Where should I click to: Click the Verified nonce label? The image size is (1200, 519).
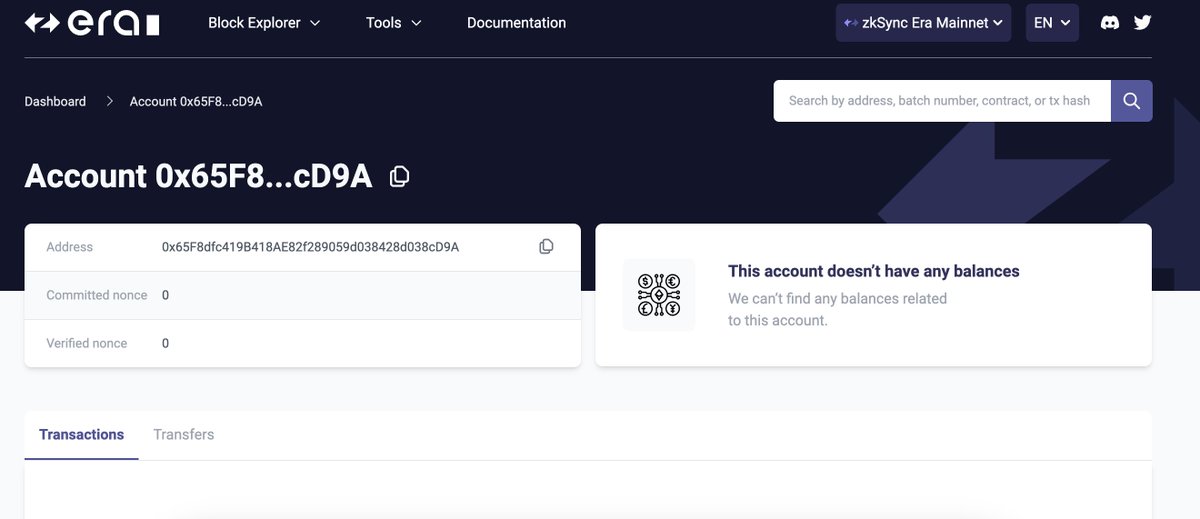pyautogui.click(x=87, y=343)
